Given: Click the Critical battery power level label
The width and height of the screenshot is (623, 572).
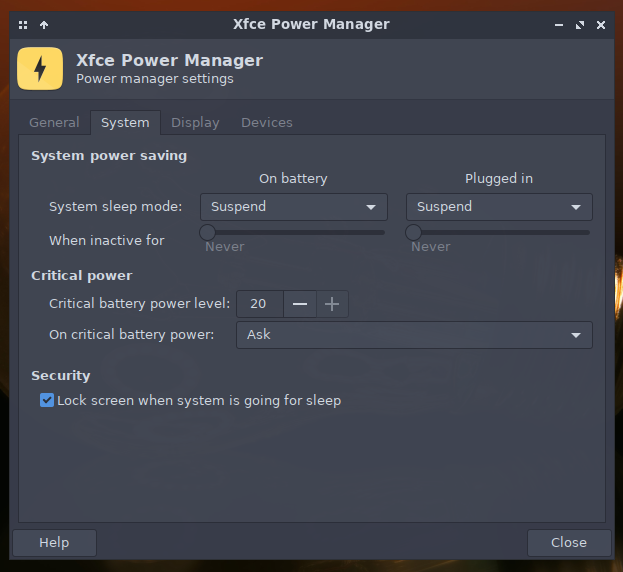Looking at the screenshot, I should pyautogui.click(x=139, y=304).
